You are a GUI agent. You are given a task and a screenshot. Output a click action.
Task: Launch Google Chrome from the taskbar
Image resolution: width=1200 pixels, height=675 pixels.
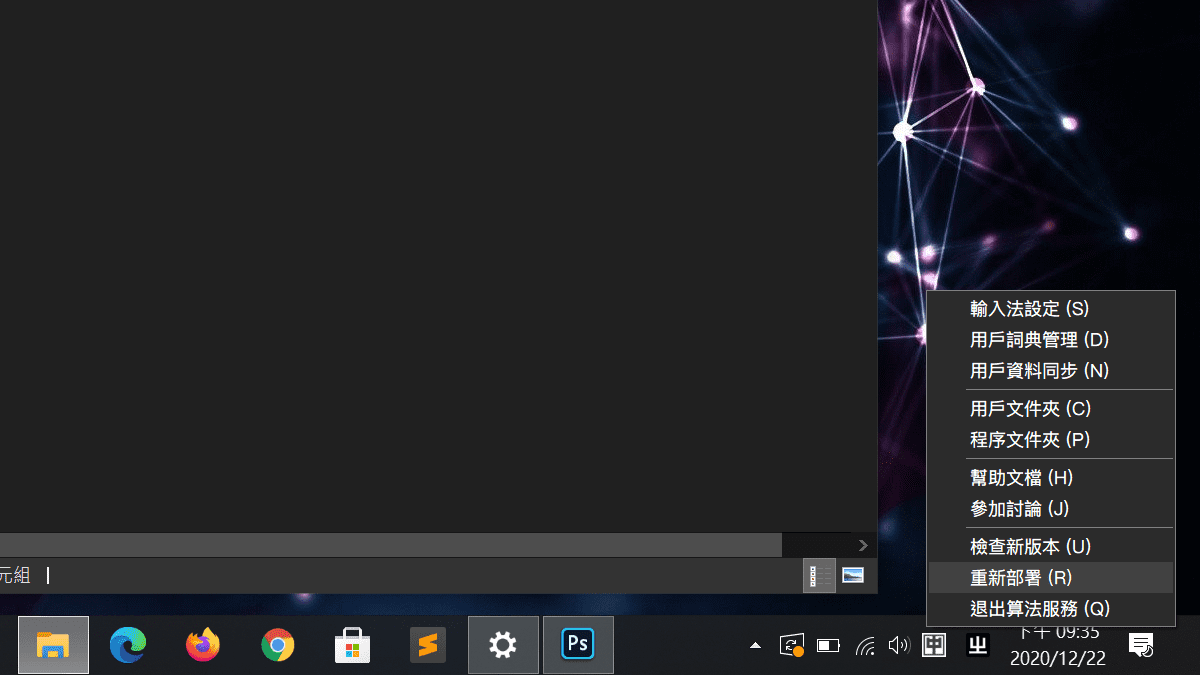(x=278, y=645)
